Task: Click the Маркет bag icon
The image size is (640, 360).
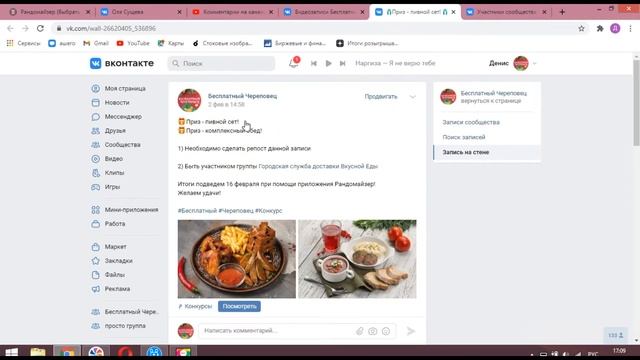Action: [x=96, y=247]
